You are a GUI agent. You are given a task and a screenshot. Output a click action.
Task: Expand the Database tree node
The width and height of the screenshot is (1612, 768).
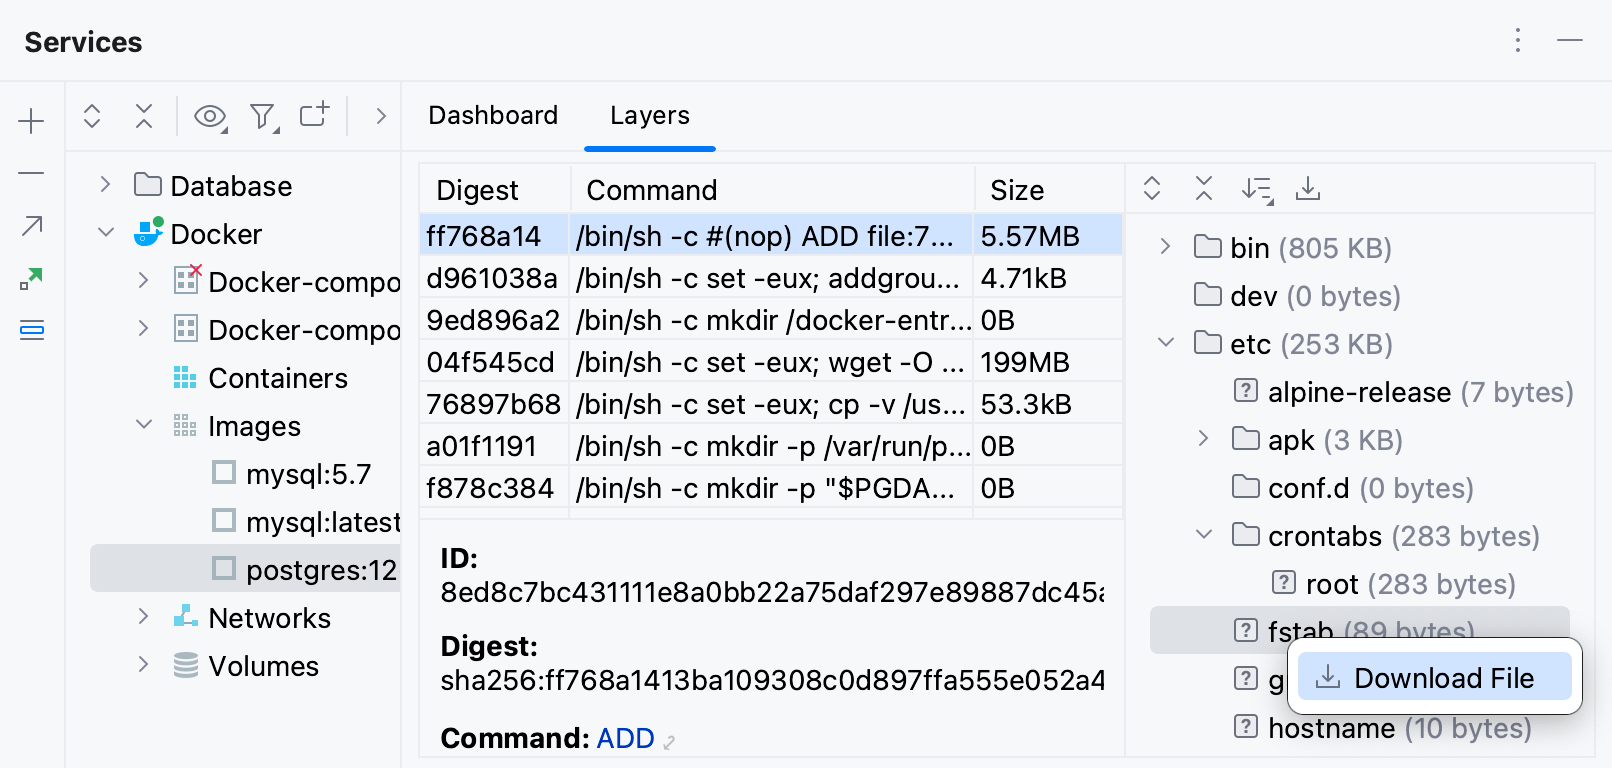coord(106,185)
